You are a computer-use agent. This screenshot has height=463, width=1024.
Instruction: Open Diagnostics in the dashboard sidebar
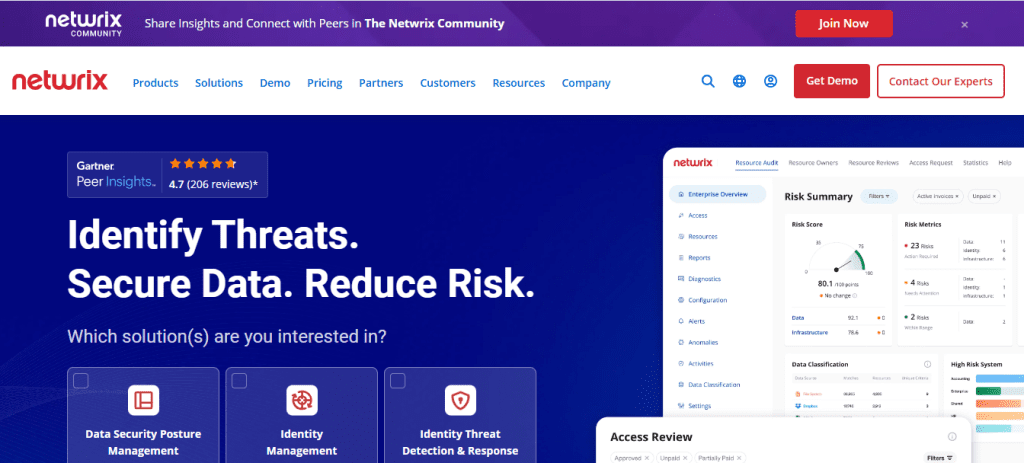(x=699, y=279)
